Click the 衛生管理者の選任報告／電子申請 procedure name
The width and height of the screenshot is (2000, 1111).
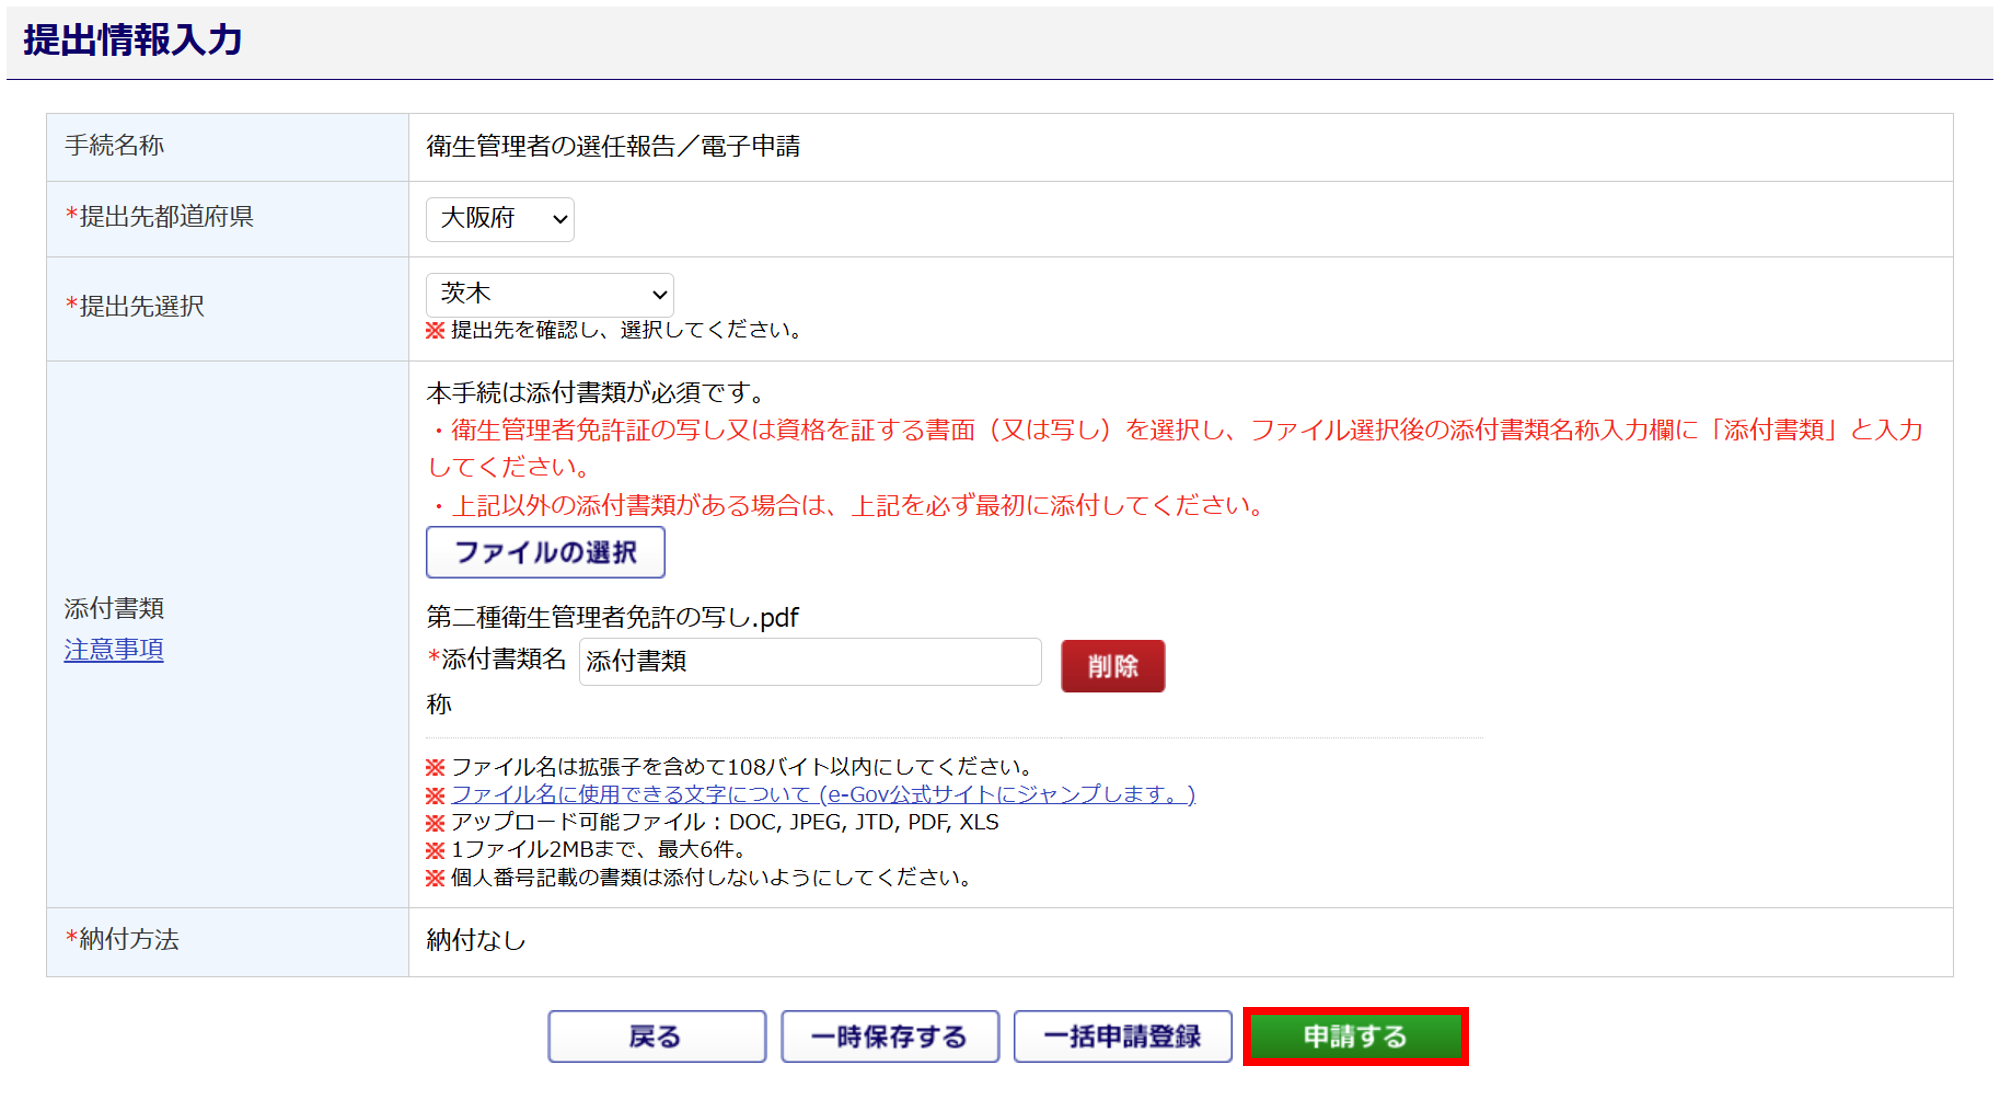tap(613, 146)
